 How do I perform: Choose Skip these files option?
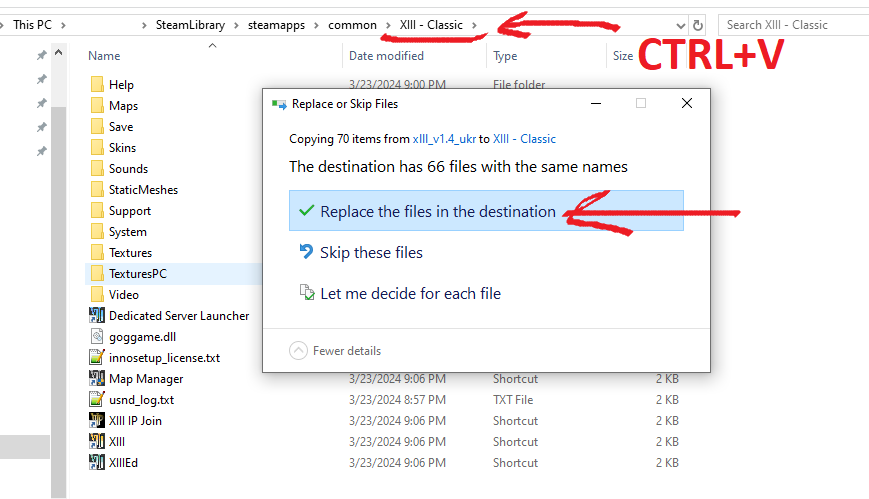click(370, 253)
